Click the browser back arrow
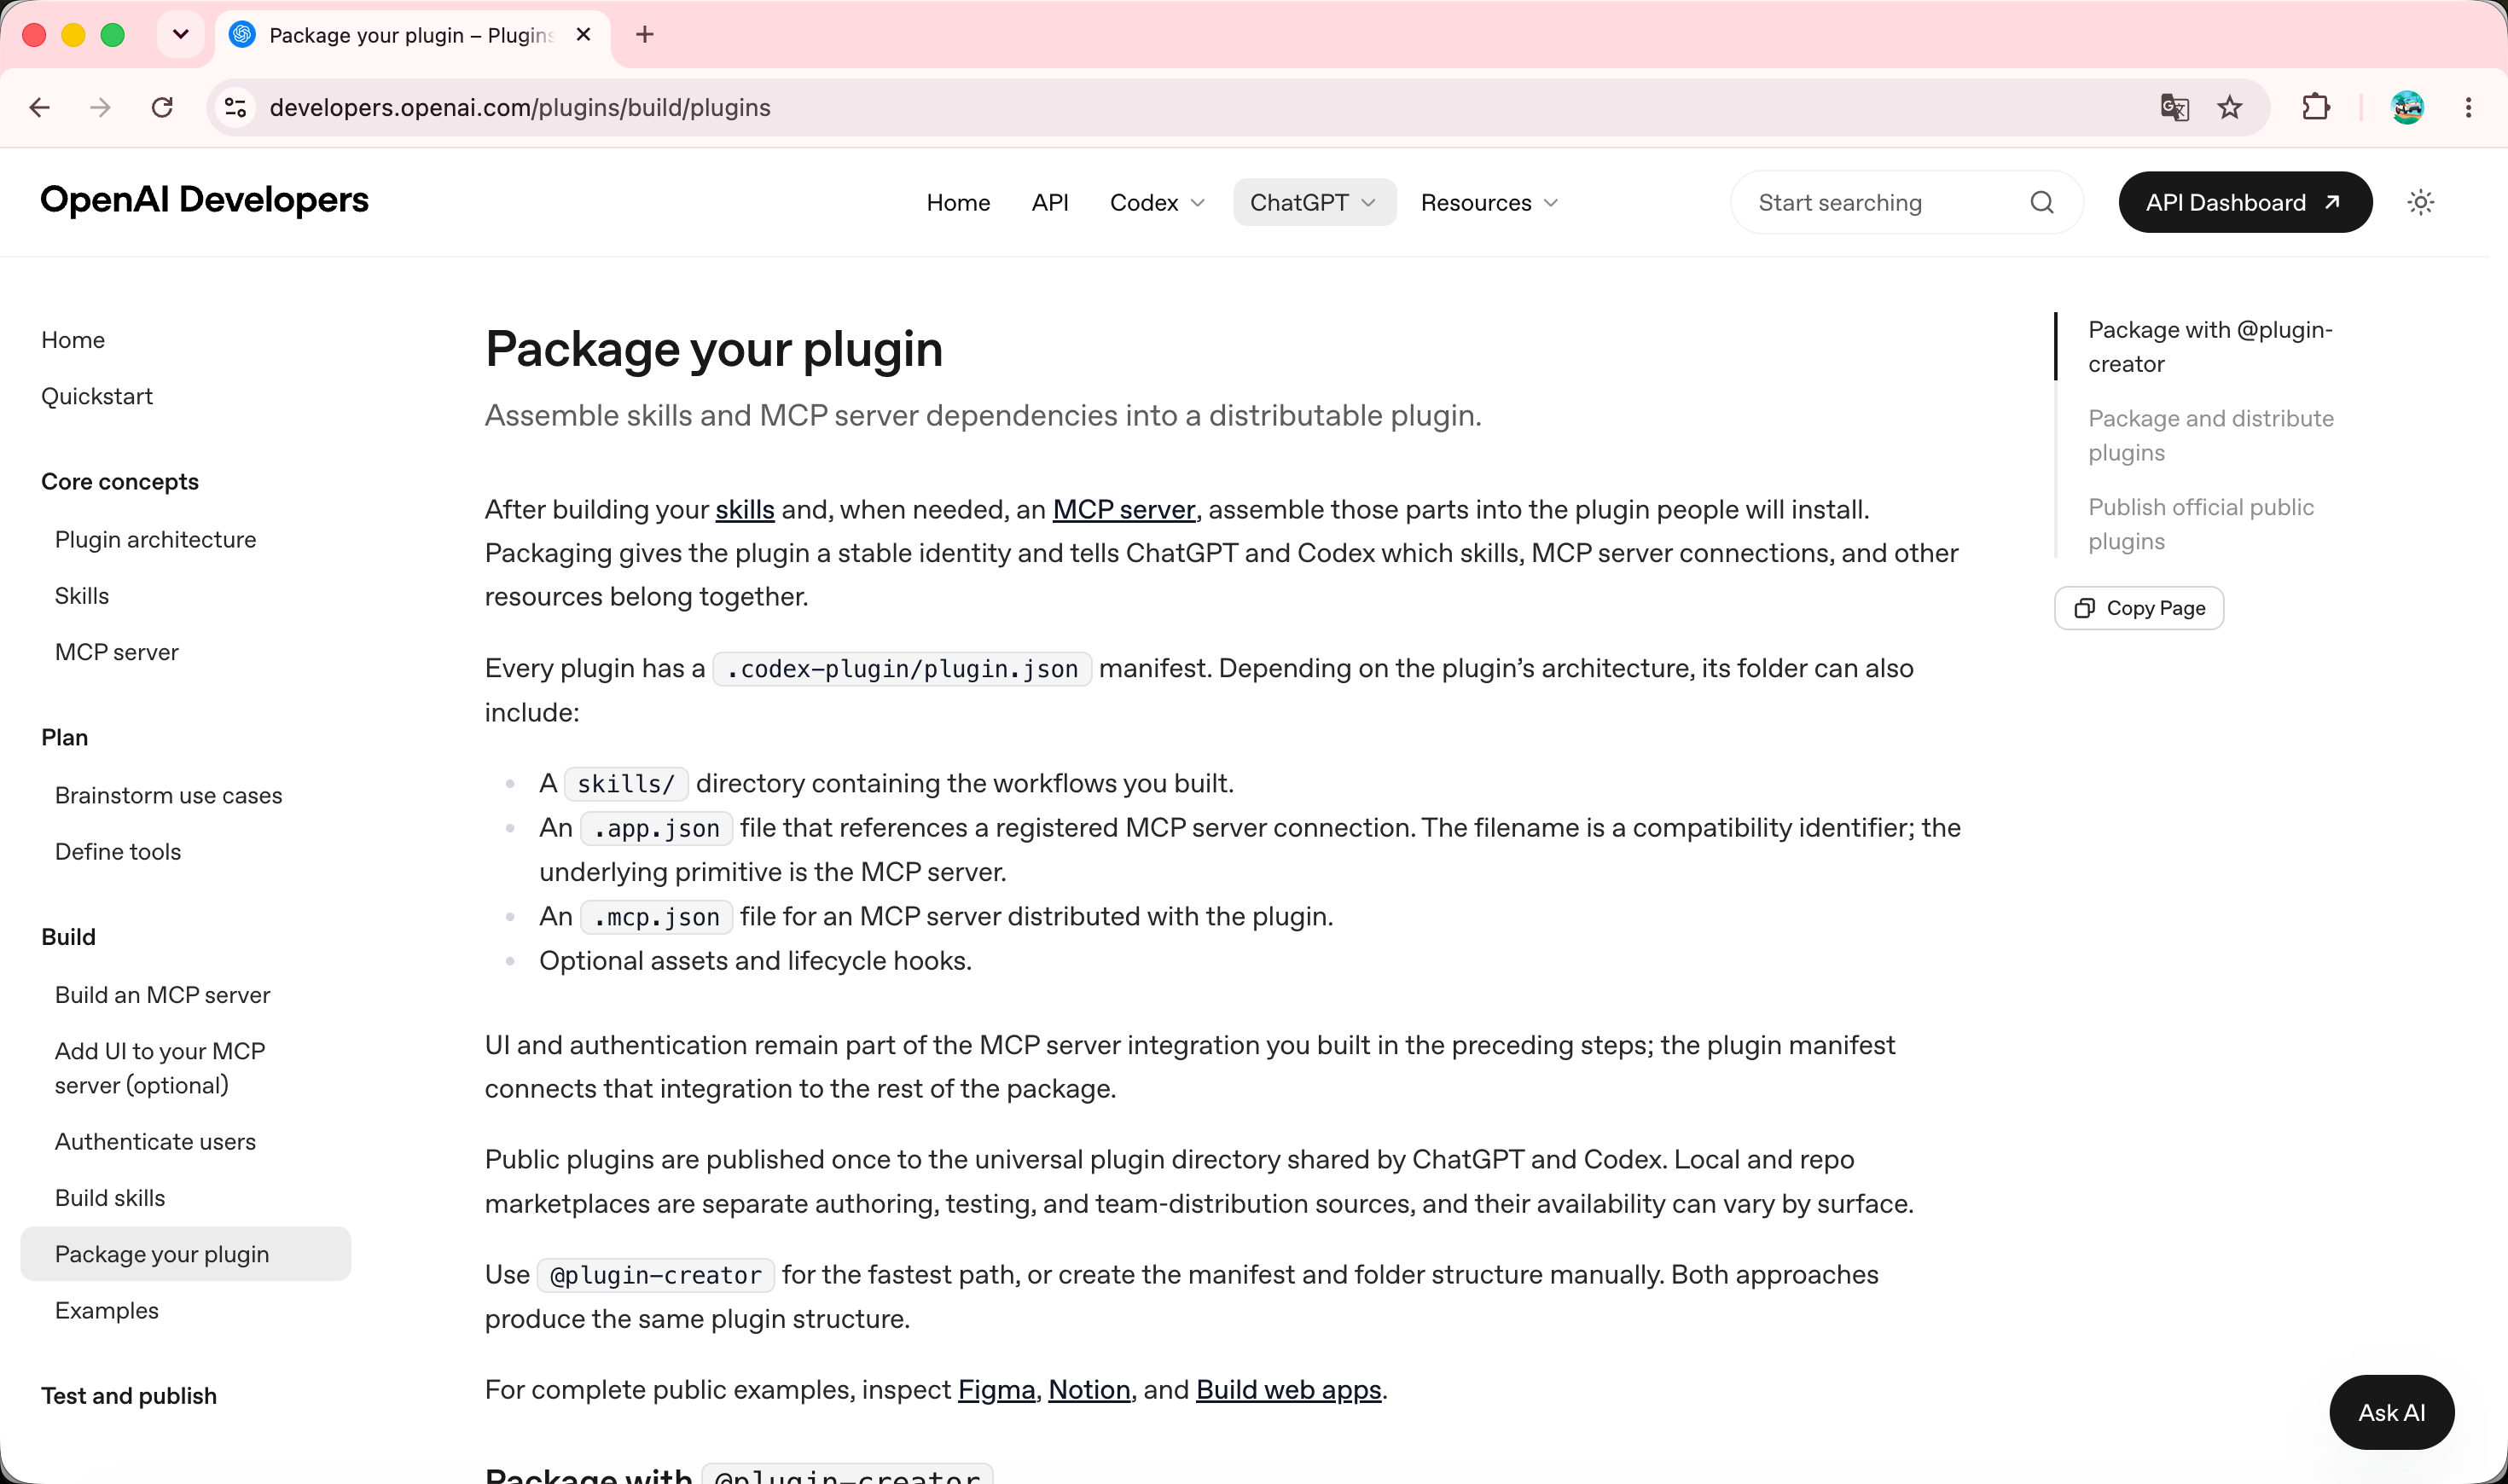This screenshot has width=2508, height=1484. tap(40, 107)
